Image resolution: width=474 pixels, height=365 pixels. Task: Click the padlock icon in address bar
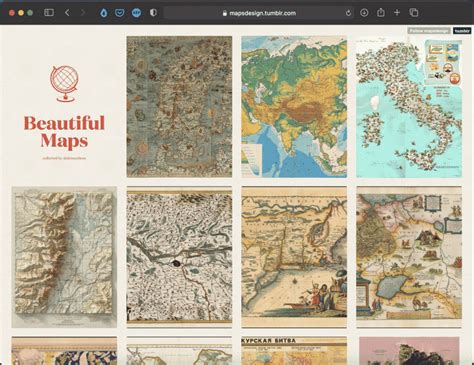click(225, 13)
